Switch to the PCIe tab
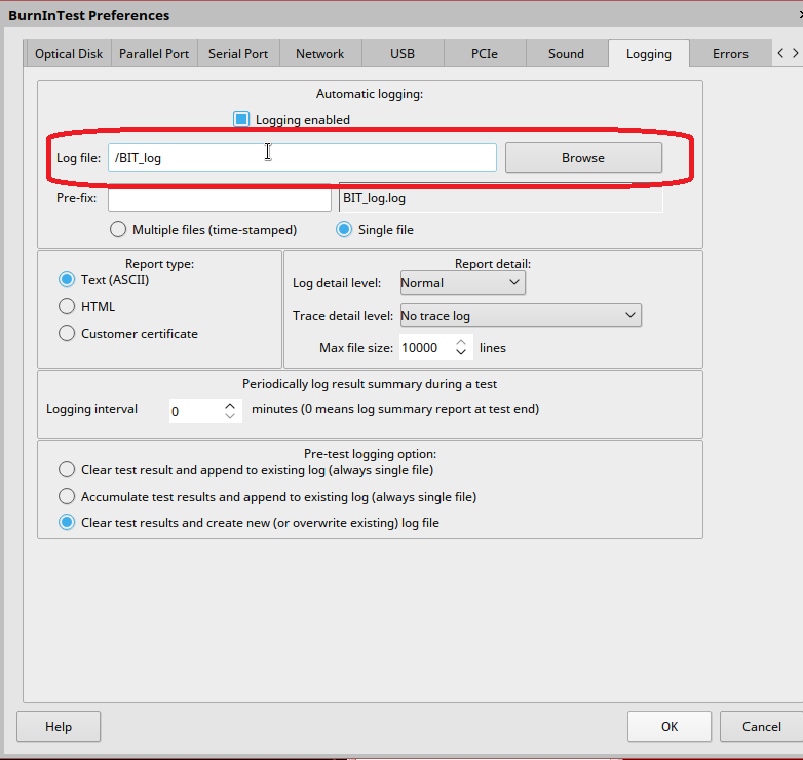 point(484,54)
